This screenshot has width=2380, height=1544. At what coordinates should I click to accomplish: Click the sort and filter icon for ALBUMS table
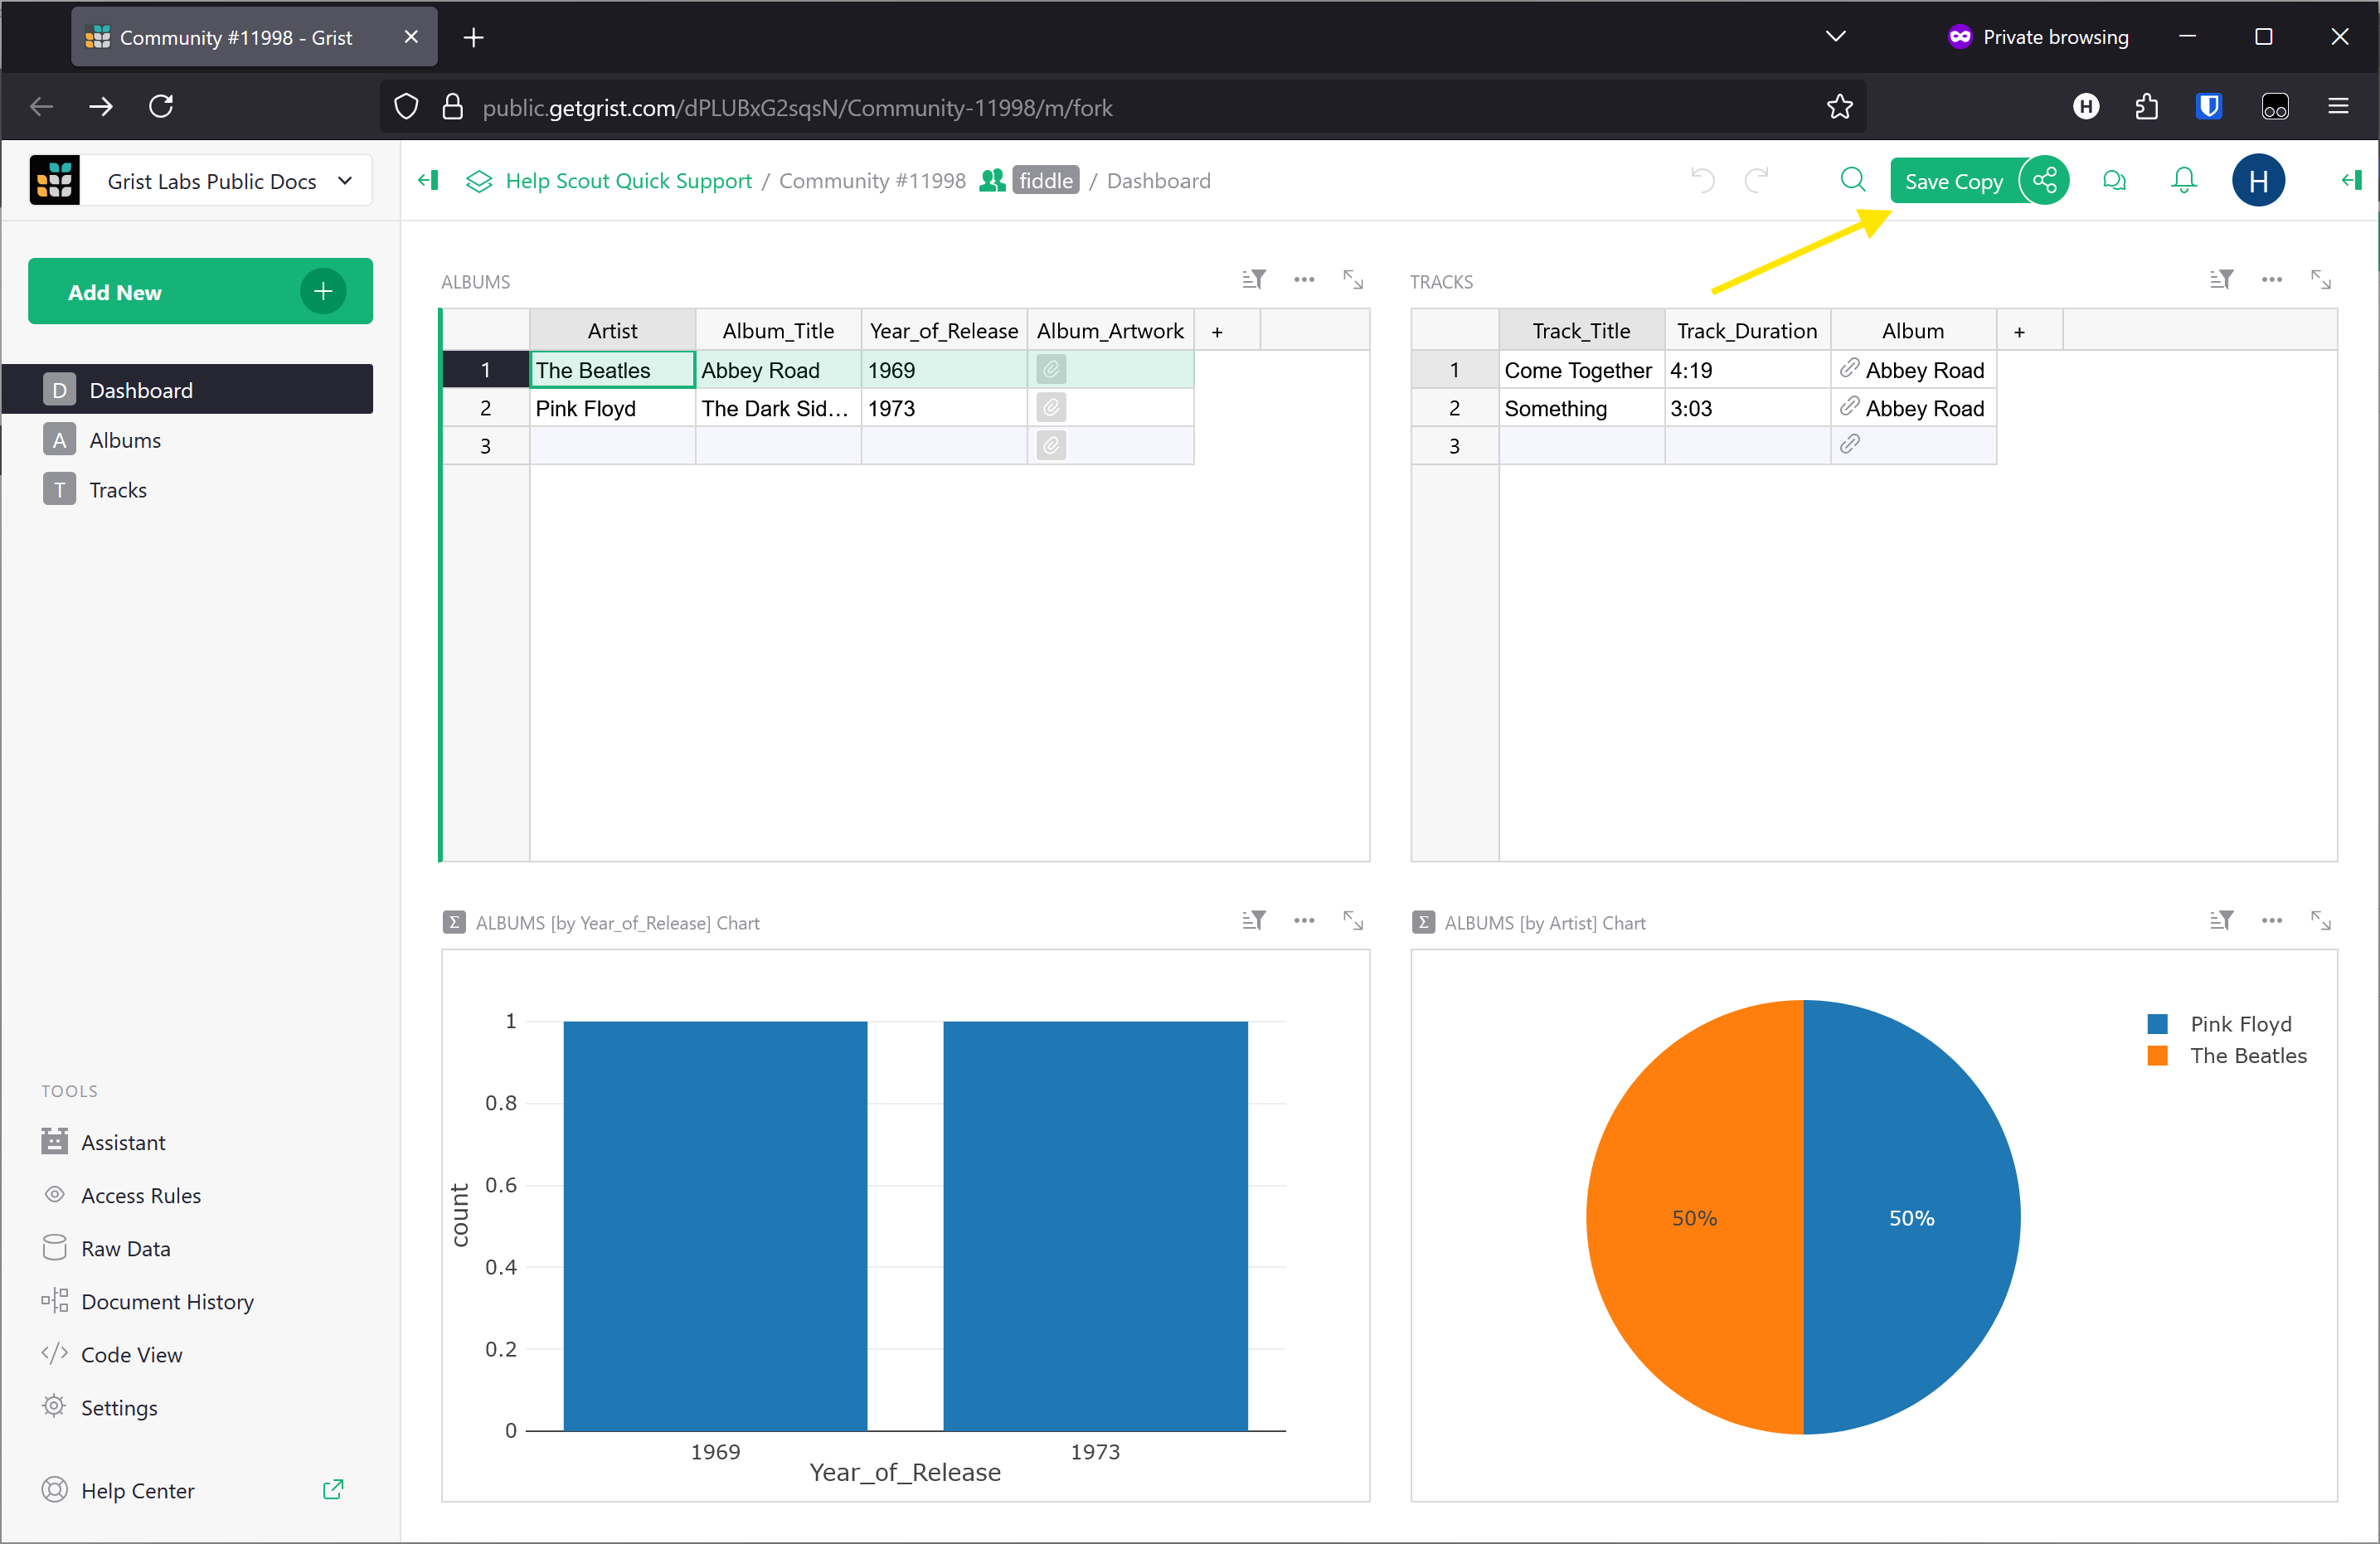pyautogui.click(x=1253, y=280)
